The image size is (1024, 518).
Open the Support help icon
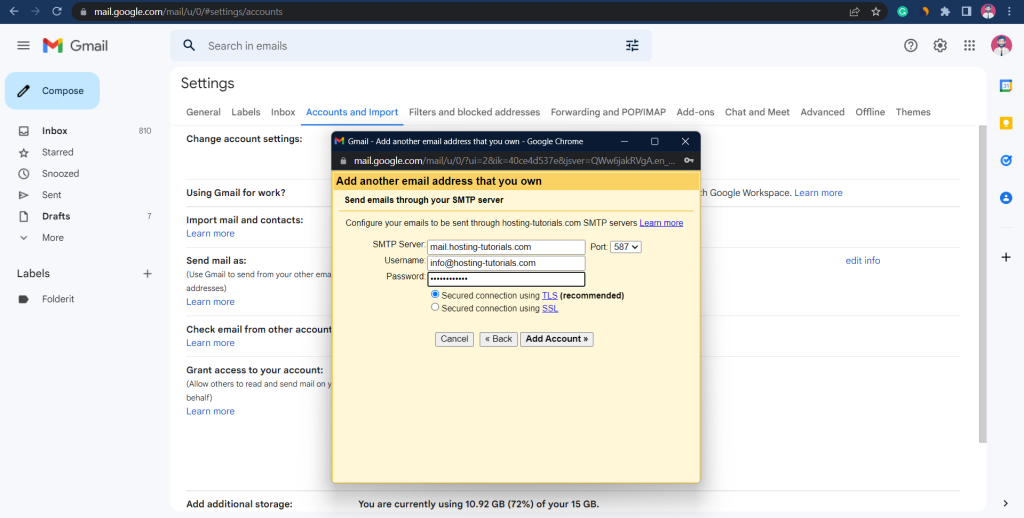coord(910,46)
